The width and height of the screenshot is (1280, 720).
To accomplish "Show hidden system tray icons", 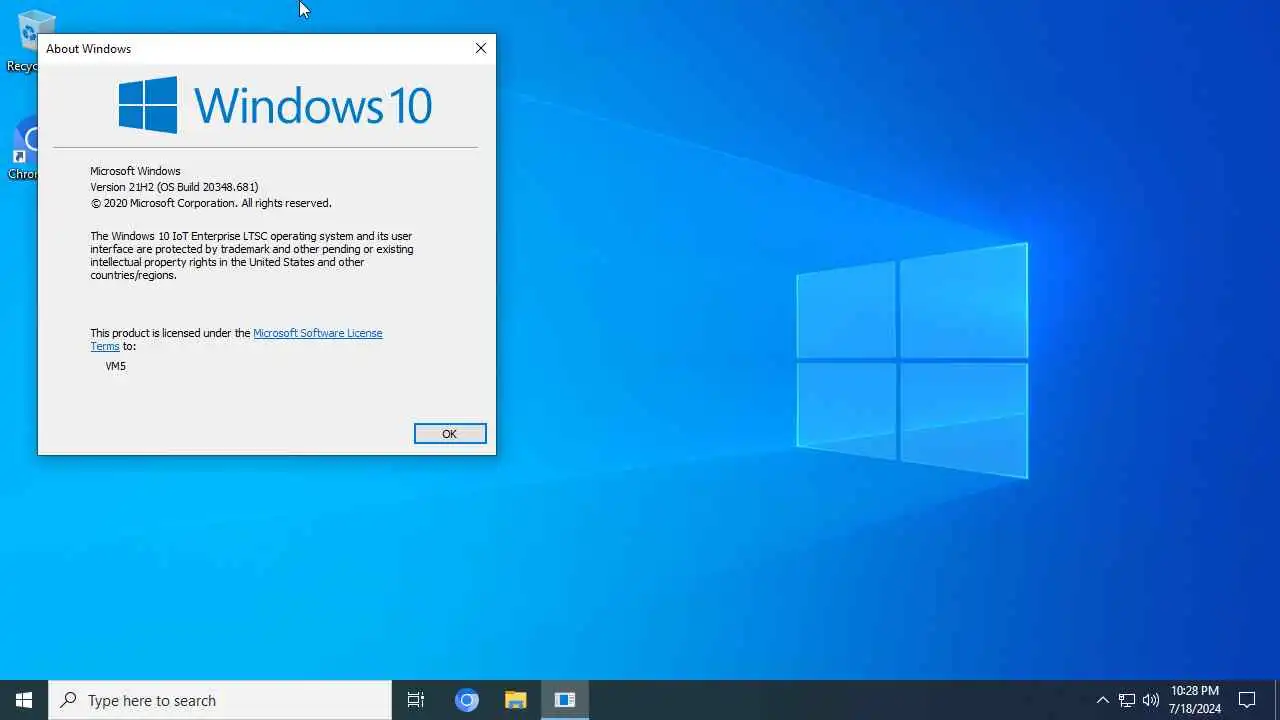I will click(1102, 700).
